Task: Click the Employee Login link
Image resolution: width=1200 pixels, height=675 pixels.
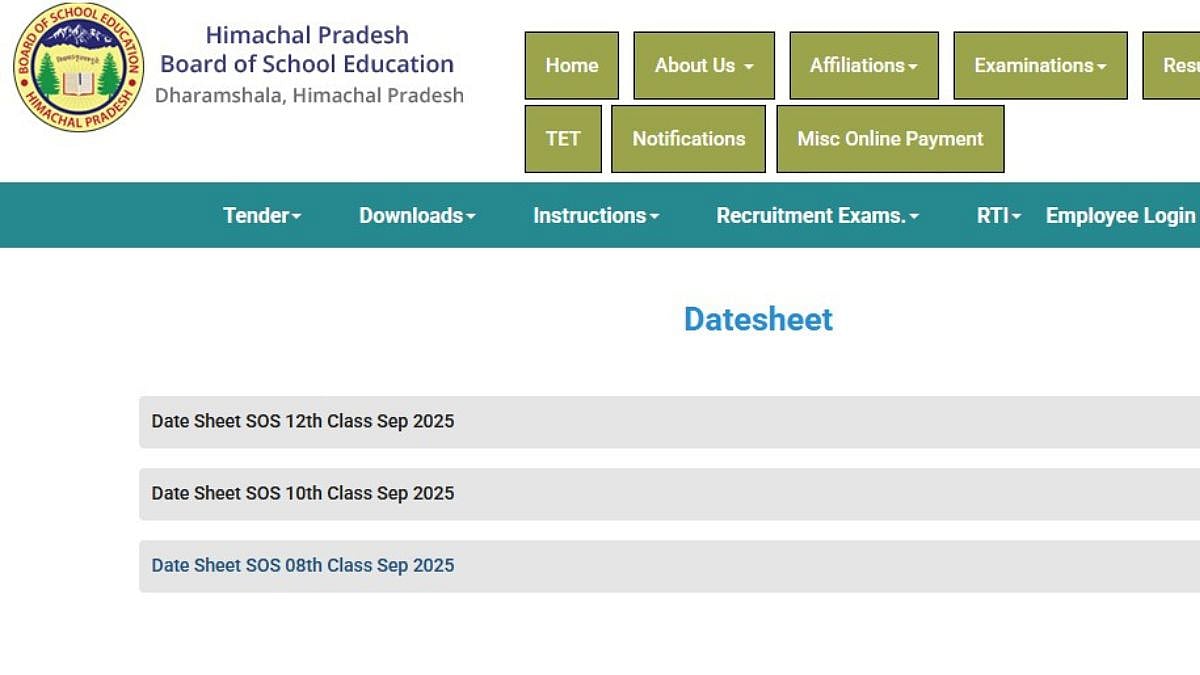Action: pyautogui.click(x=1120, y=215)
